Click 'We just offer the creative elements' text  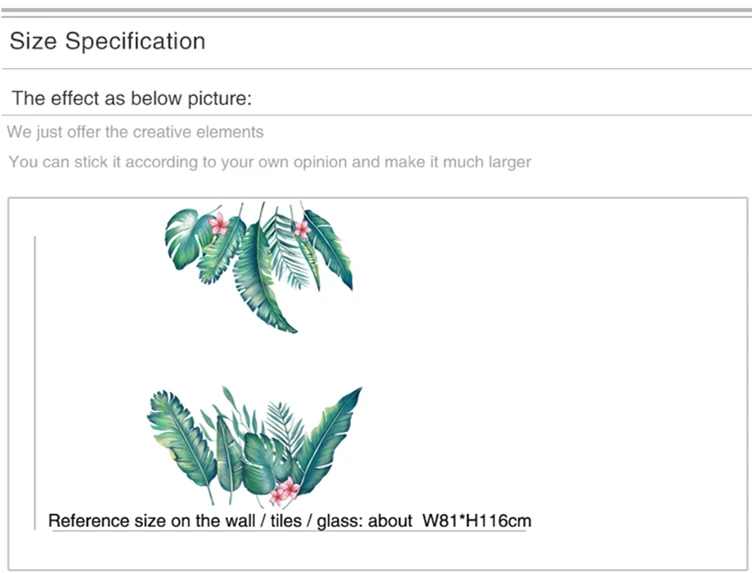[135, 132]
